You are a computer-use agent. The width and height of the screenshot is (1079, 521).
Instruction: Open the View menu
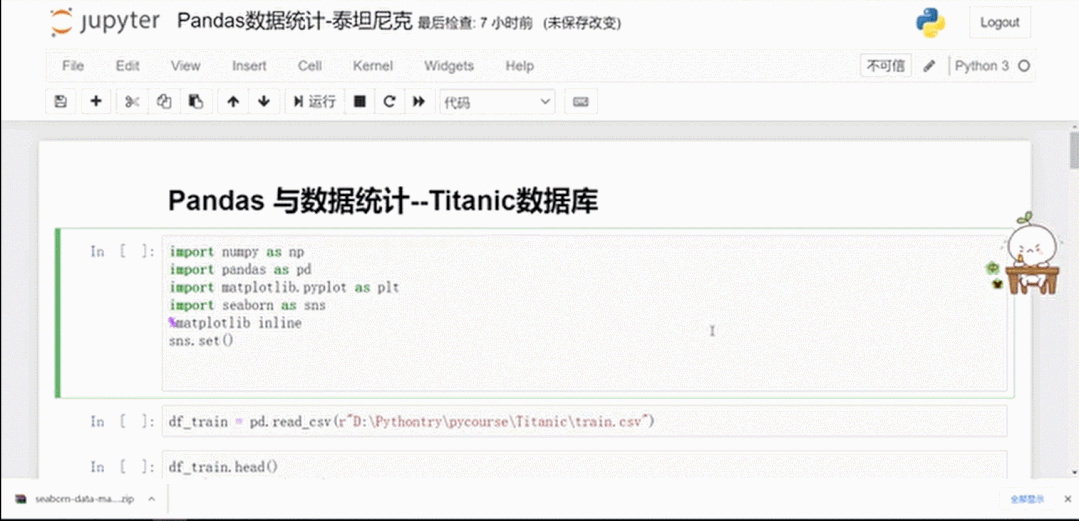pos(185,66)
